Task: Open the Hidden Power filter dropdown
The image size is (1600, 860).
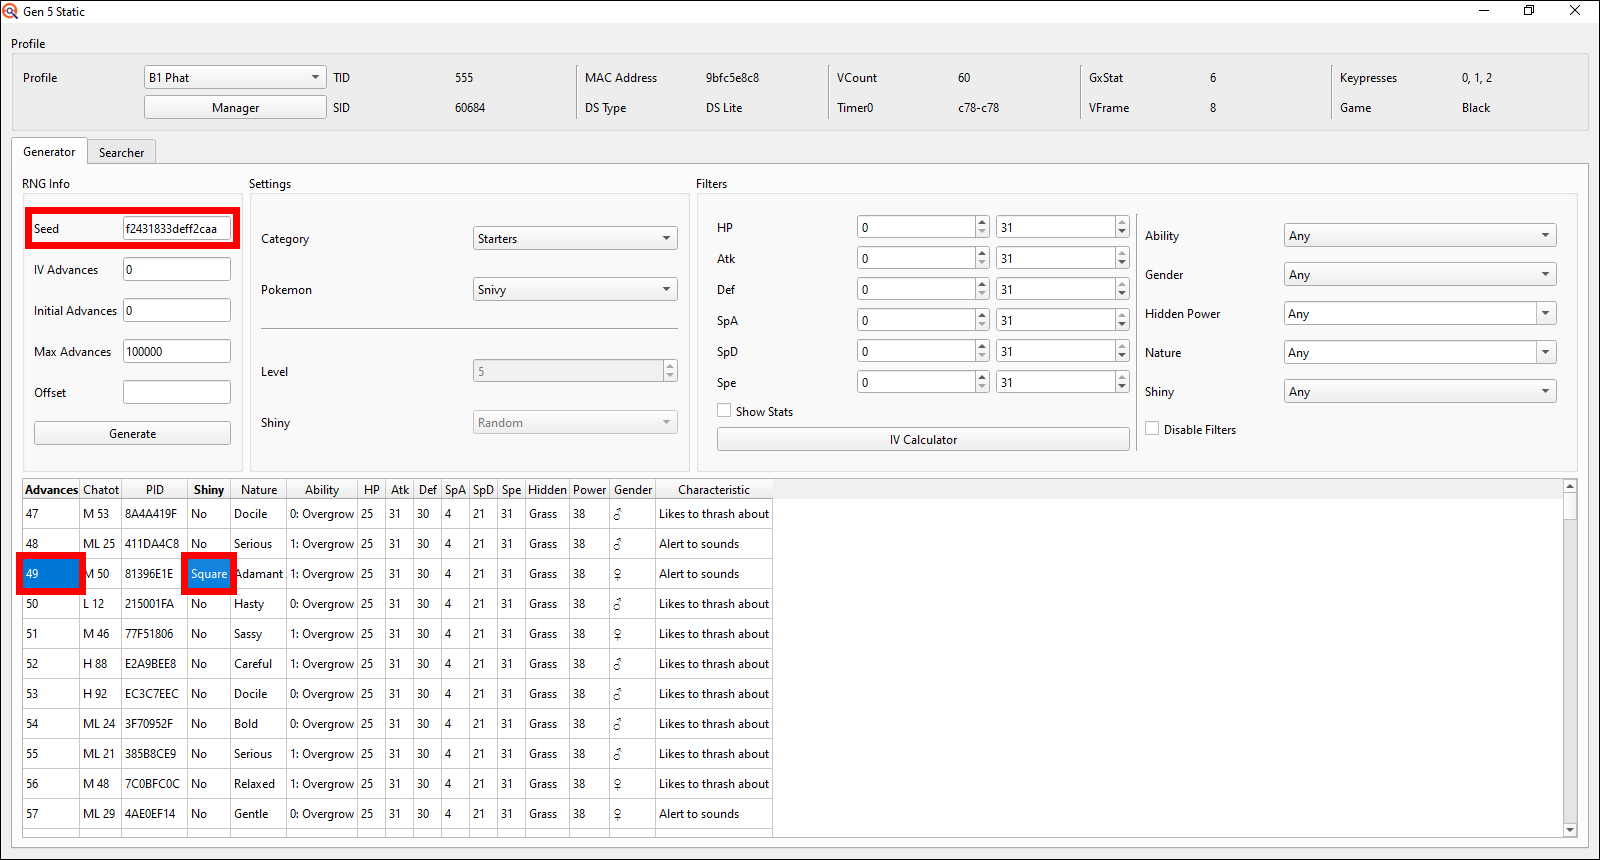Action: tap(1419, 313)
